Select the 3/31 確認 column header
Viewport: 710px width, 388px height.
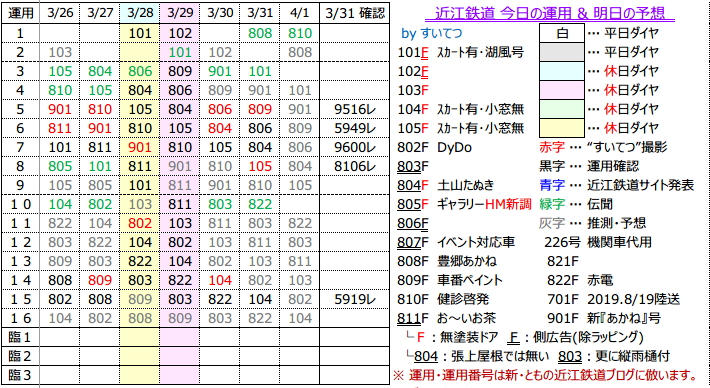tap(355, 13)
